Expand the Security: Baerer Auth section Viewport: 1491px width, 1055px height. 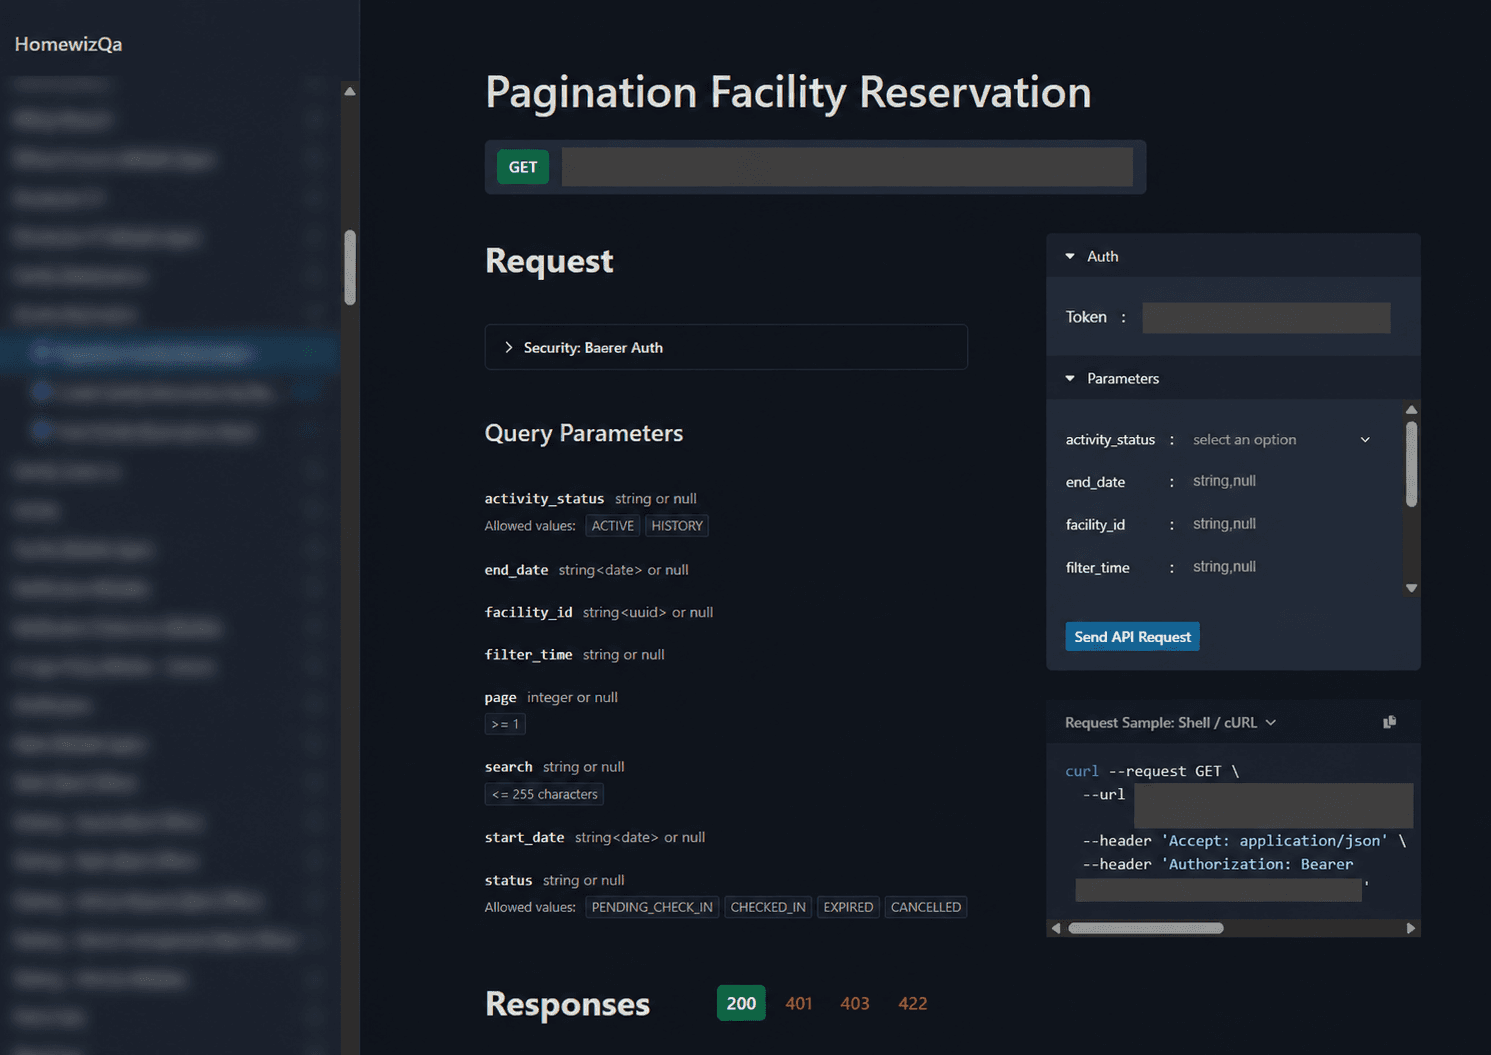click(x=726, y=347)
